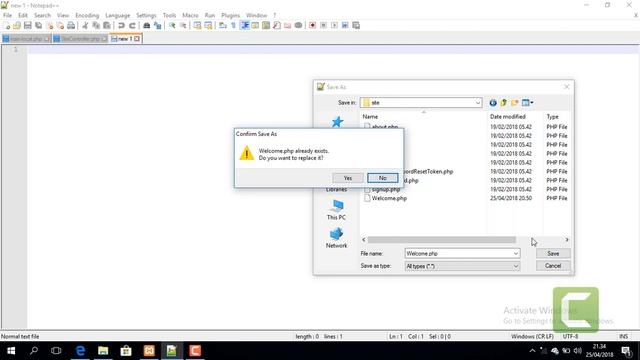The image size is (640, 360).
Task: Open the Encoding menu
Action: coord(87,15)
